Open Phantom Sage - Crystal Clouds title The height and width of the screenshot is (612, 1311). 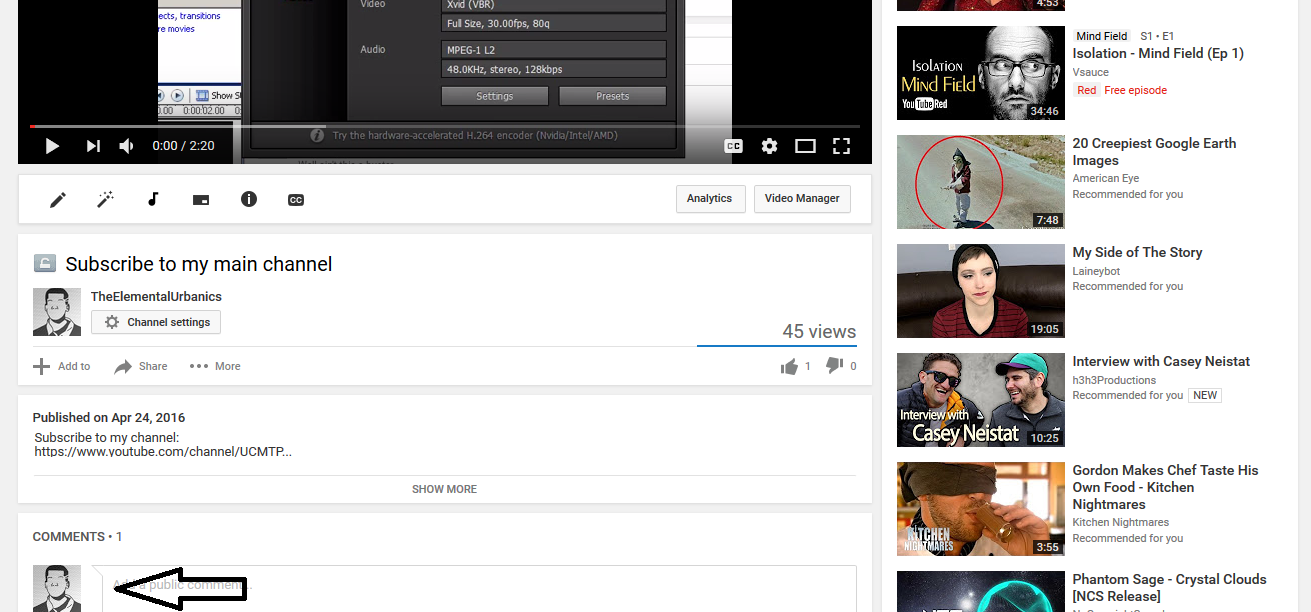click(x=1169, y=587)
